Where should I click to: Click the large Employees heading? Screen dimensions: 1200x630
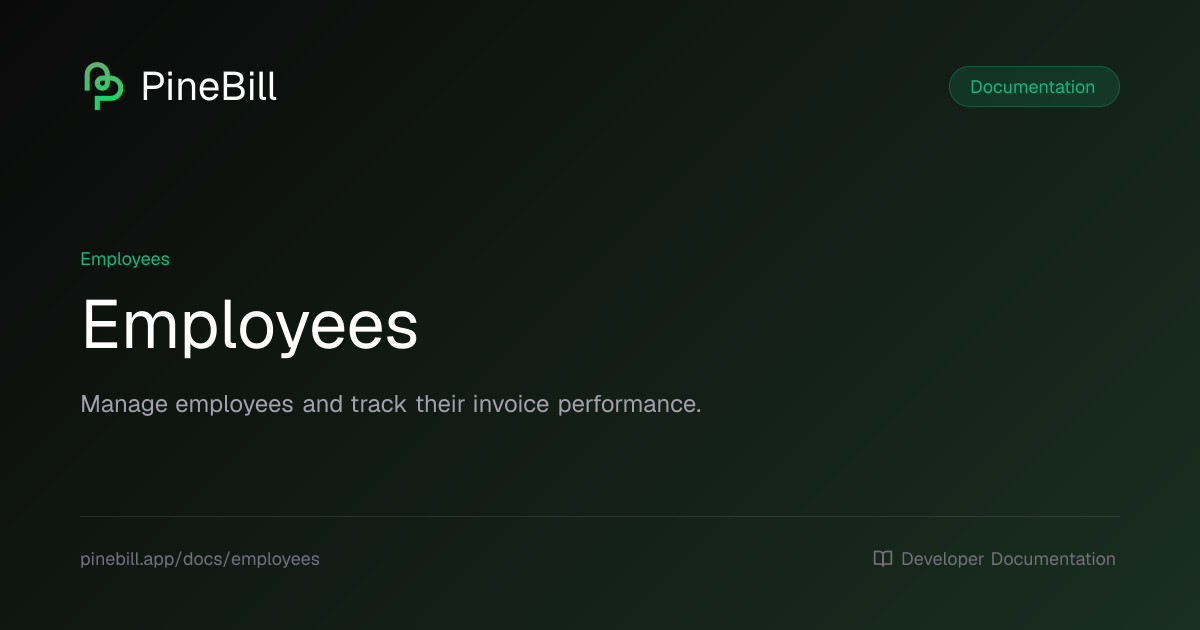coord(249,326)
